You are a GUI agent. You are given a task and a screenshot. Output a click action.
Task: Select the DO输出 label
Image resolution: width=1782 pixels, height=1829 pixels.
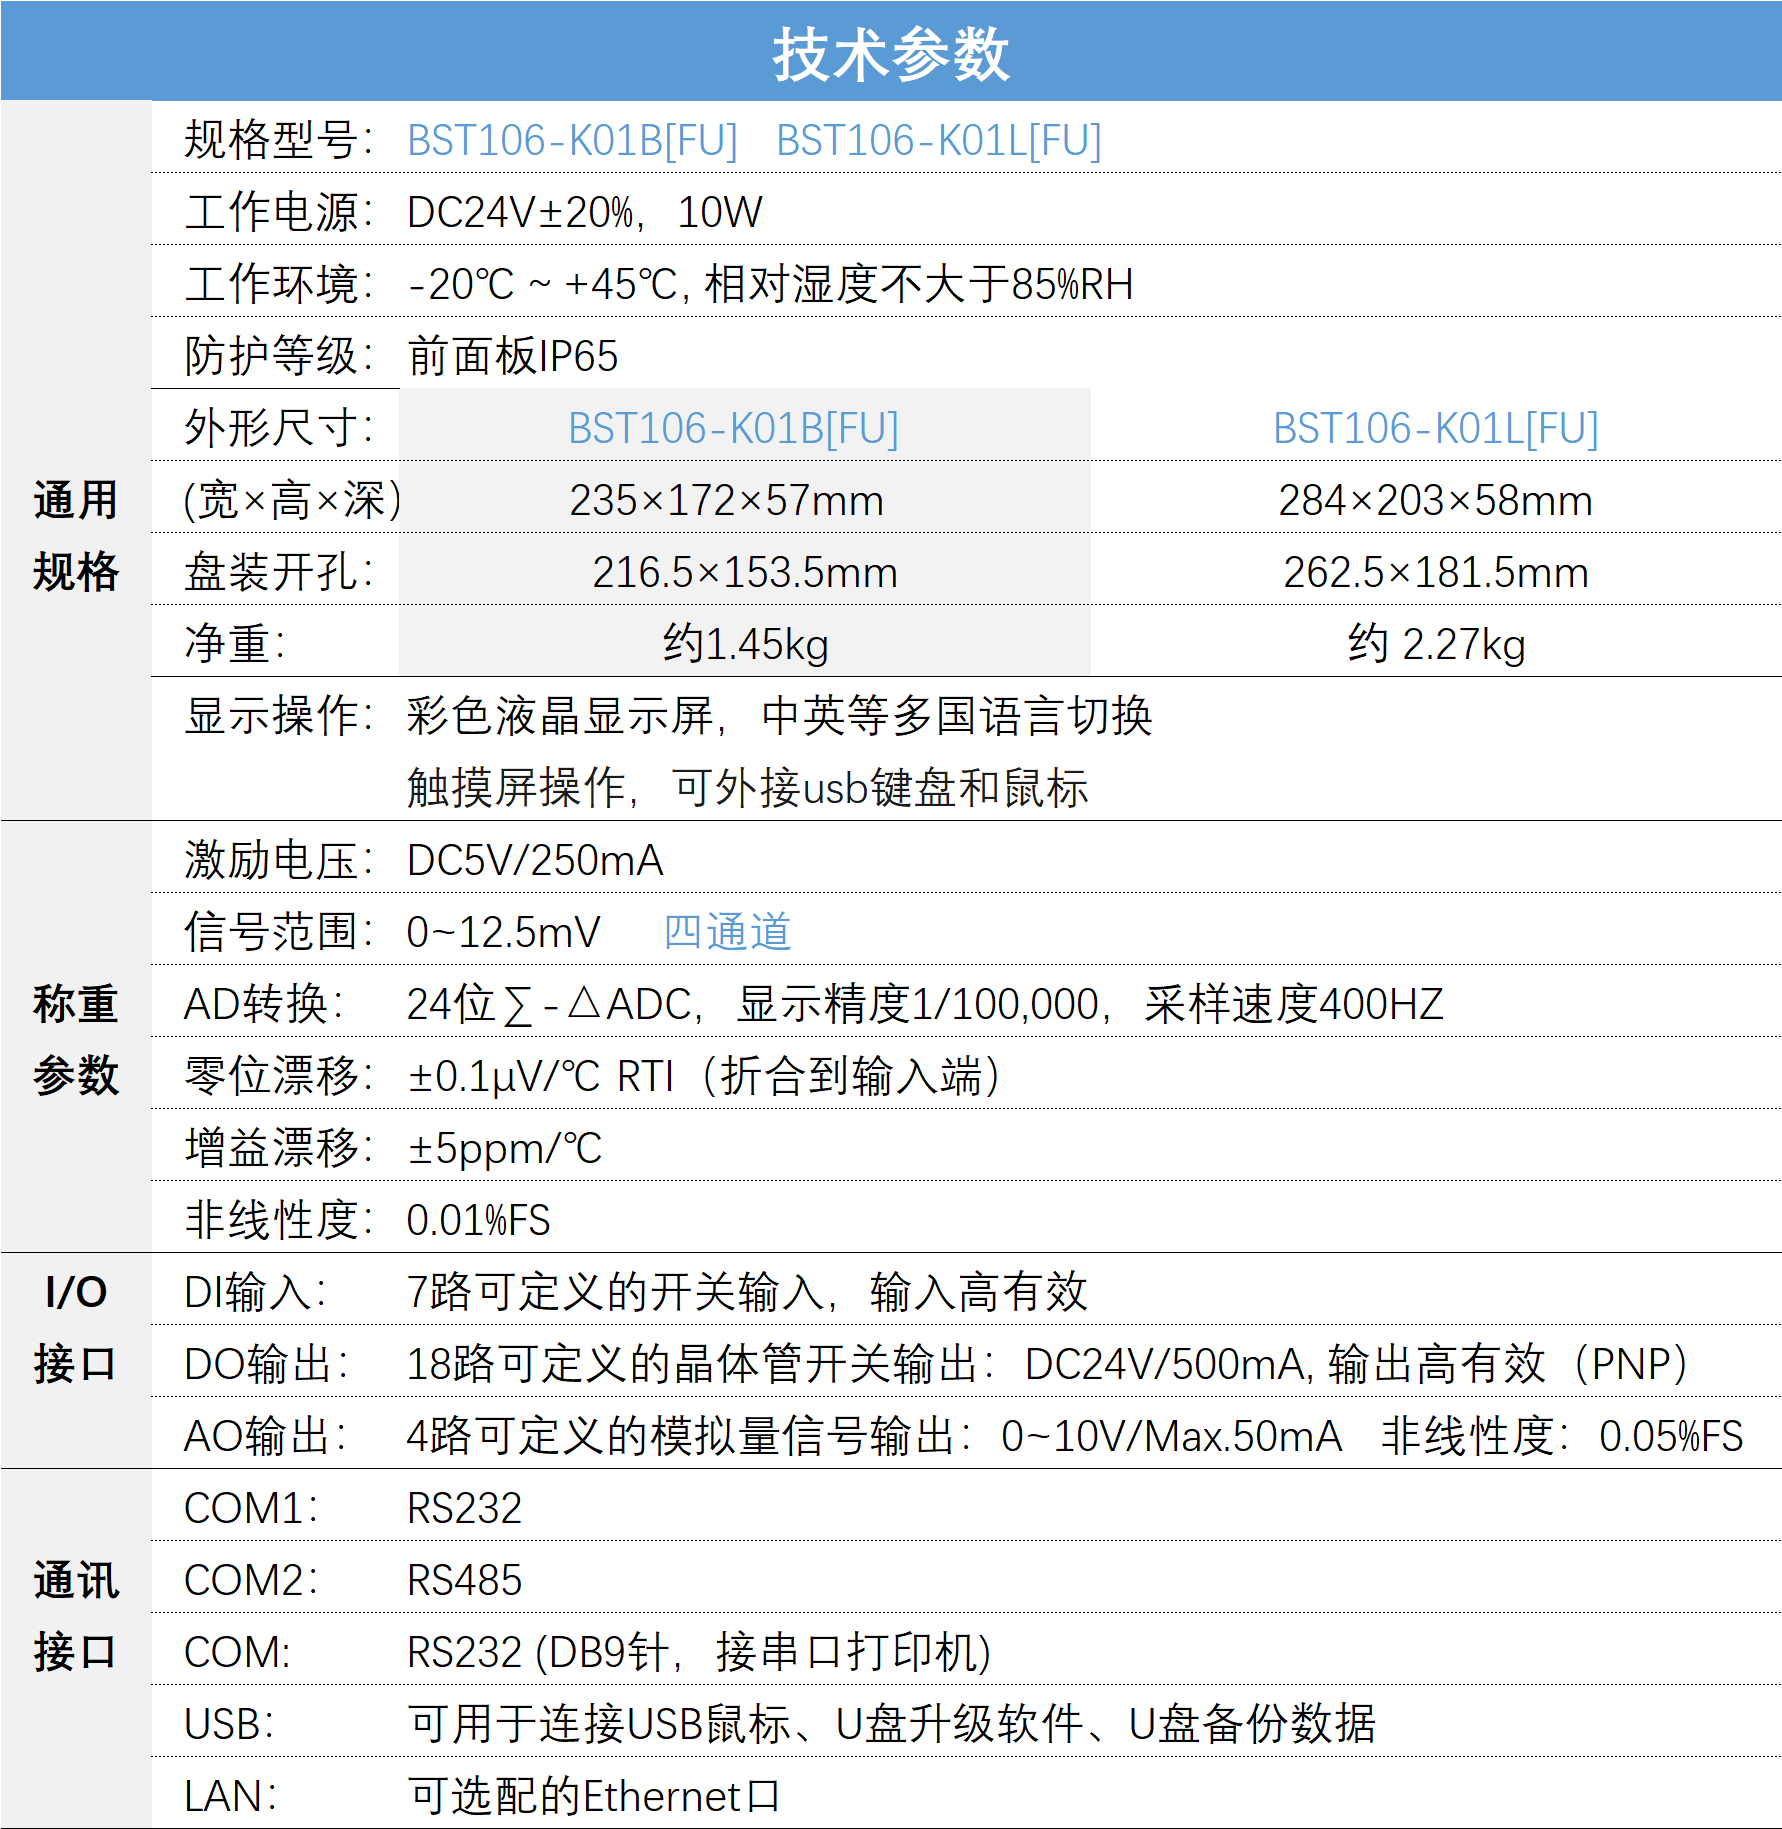point(266,1364)
